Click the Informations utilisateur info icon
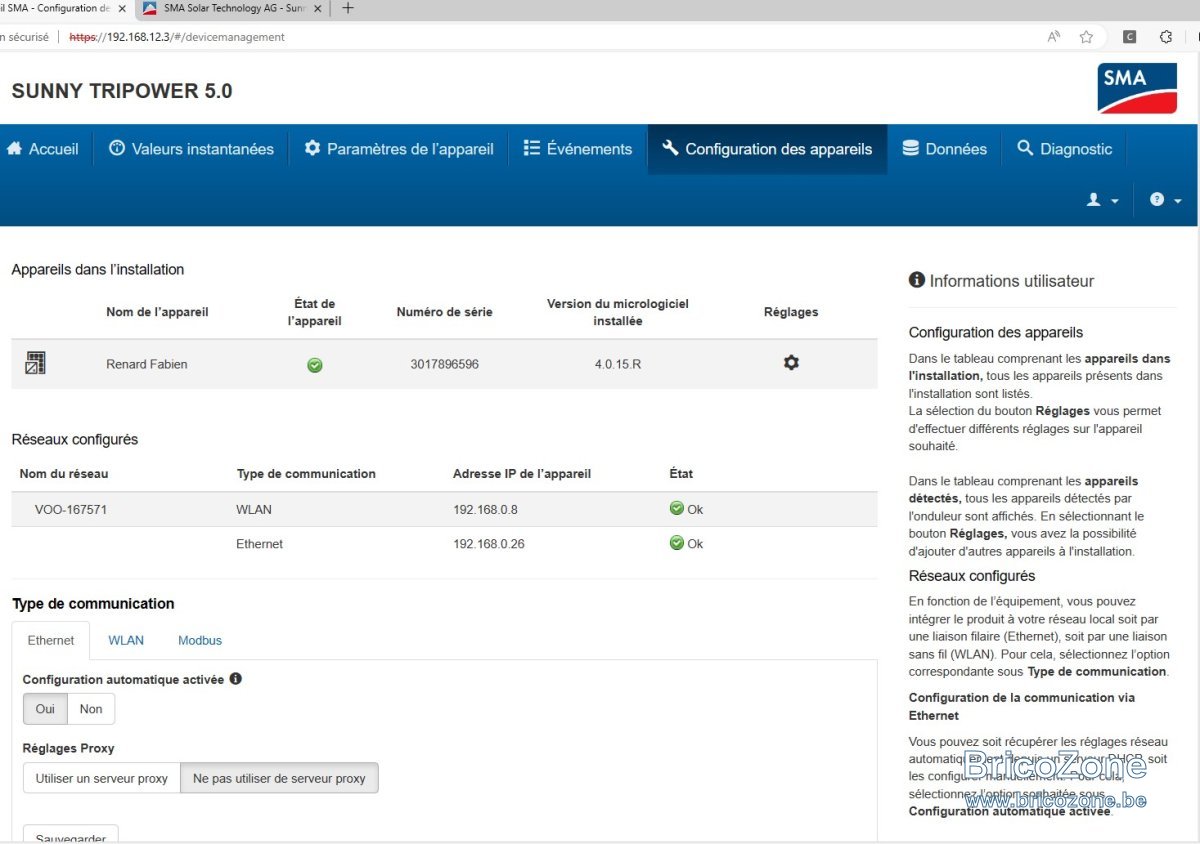The height and width of the screenshot is (844, 1200). (917, 281)
